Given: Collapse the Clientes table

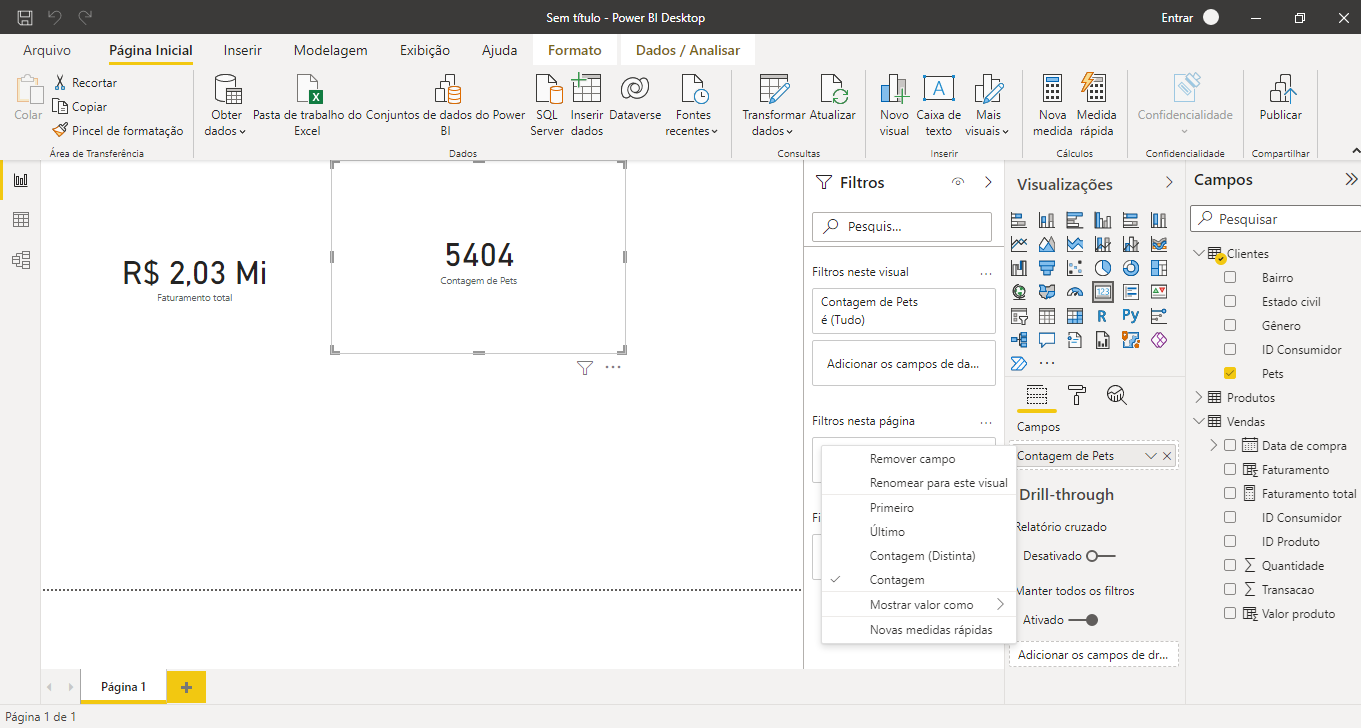Looking at the screenshot, I should pos(1198,253).
